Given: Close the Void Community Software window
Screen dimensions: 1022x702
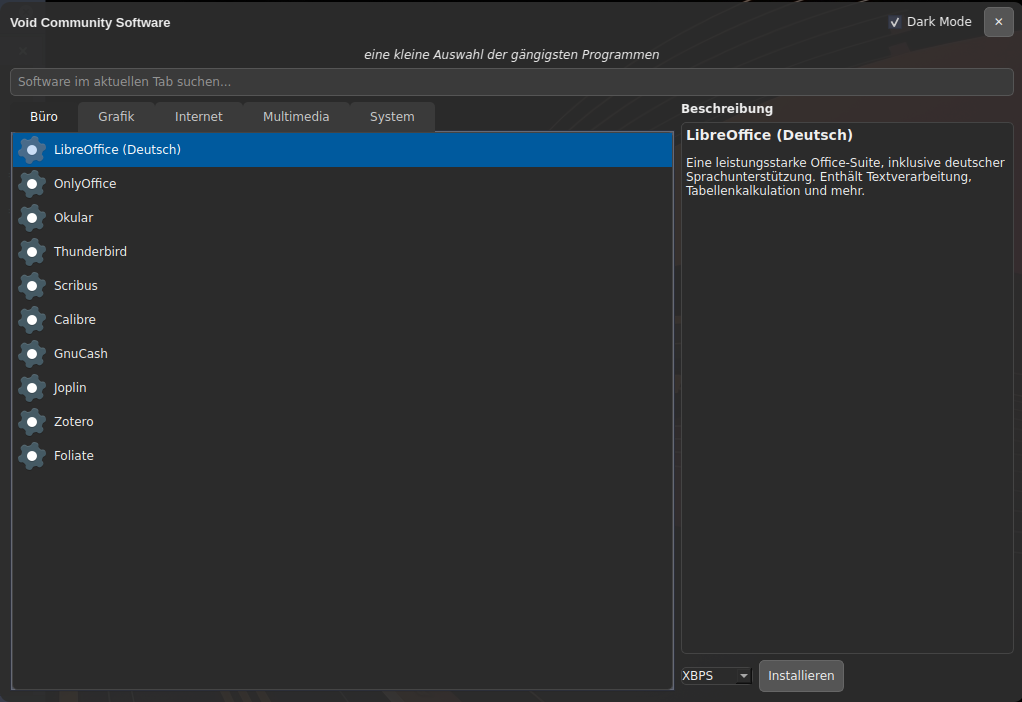Looking at the screenshot, I should tap(998, 22).
